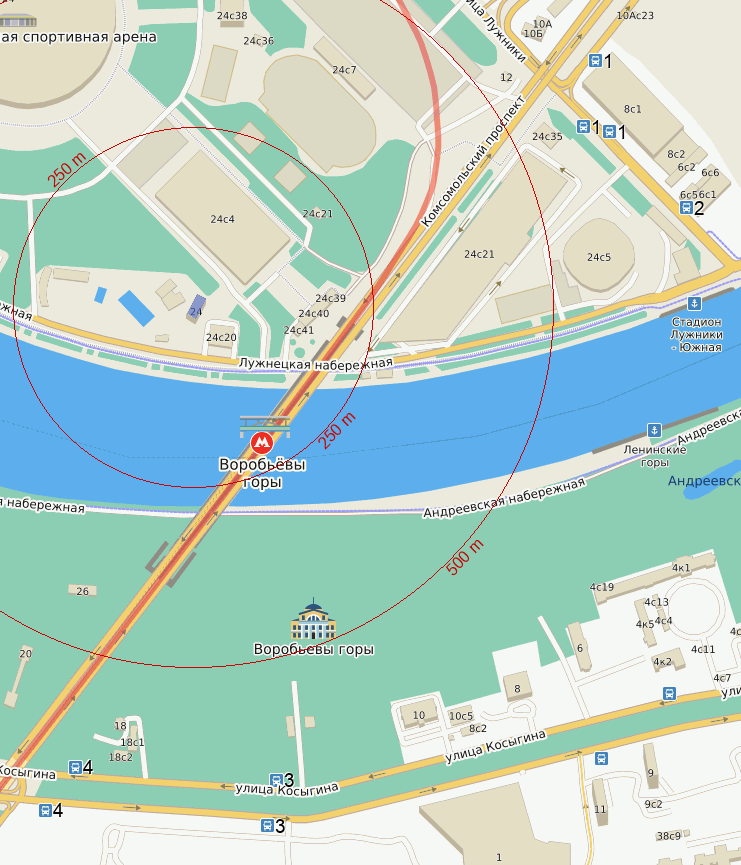Click the Андреевская набережная street label
Image resolution: width=741 pixels, height=865 pixels.
coord(504,498)
